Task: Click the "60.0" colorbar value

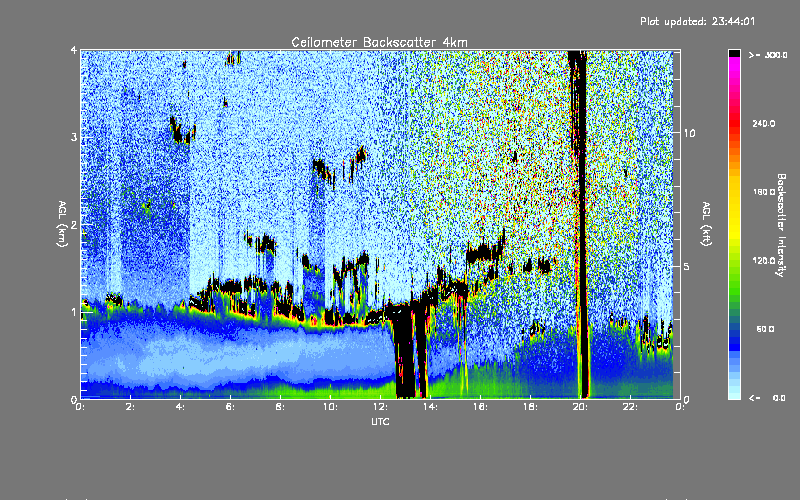Action: click(x=765, y=329)
